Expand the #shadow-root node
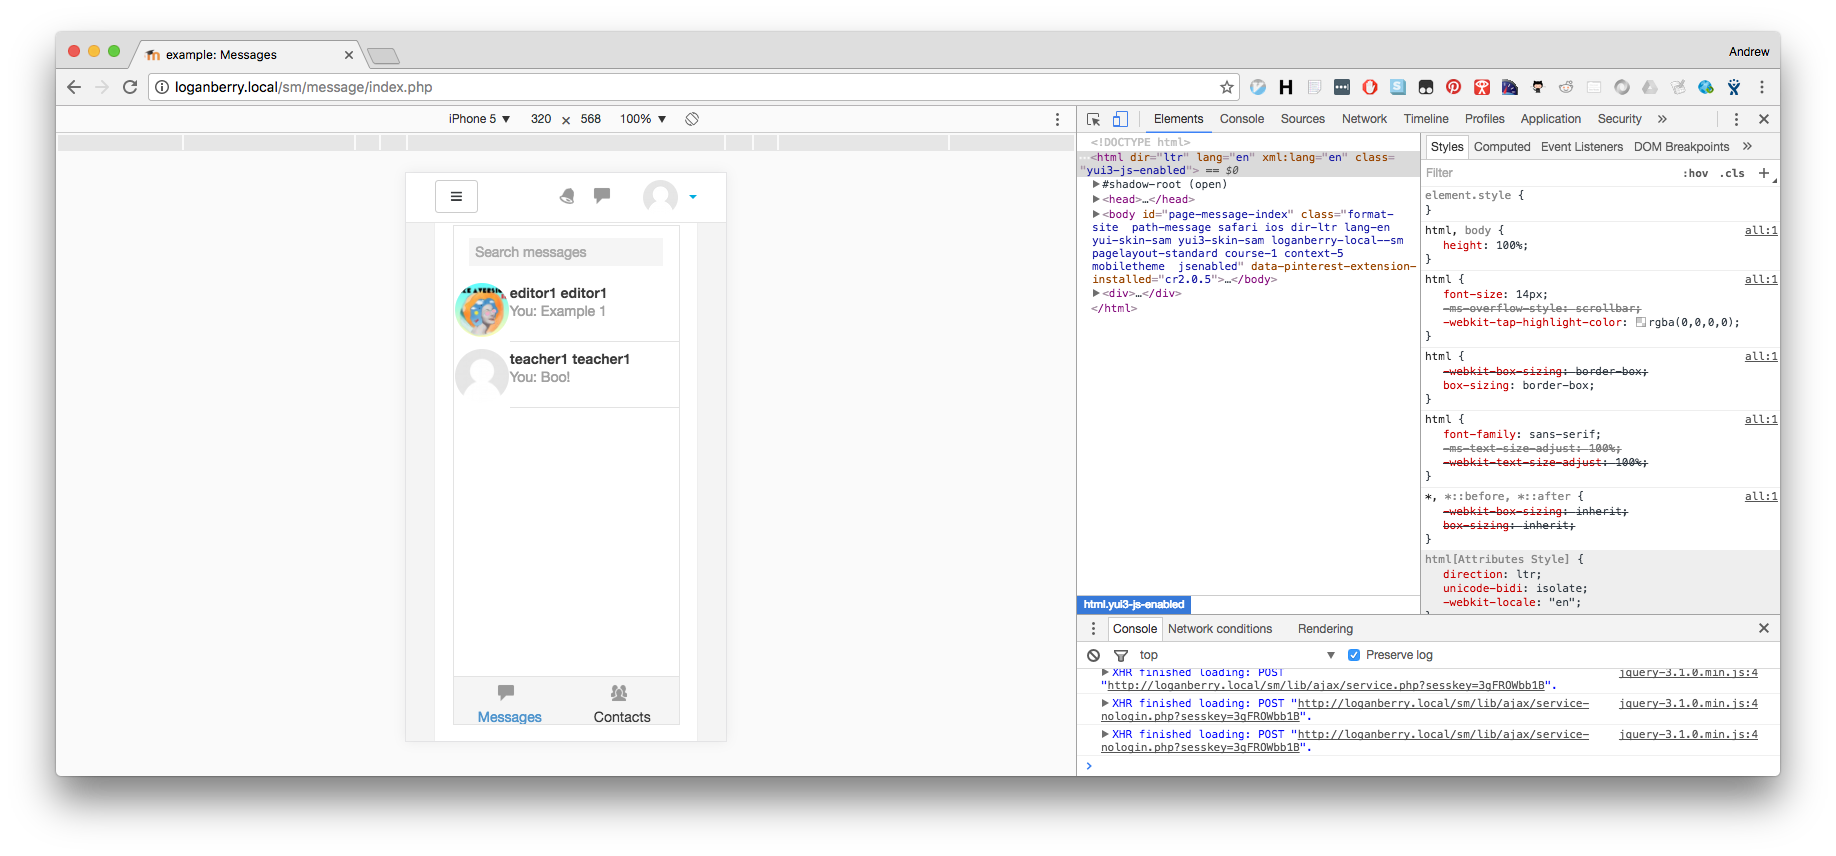1836x856 pixels. pos(1096,184)
